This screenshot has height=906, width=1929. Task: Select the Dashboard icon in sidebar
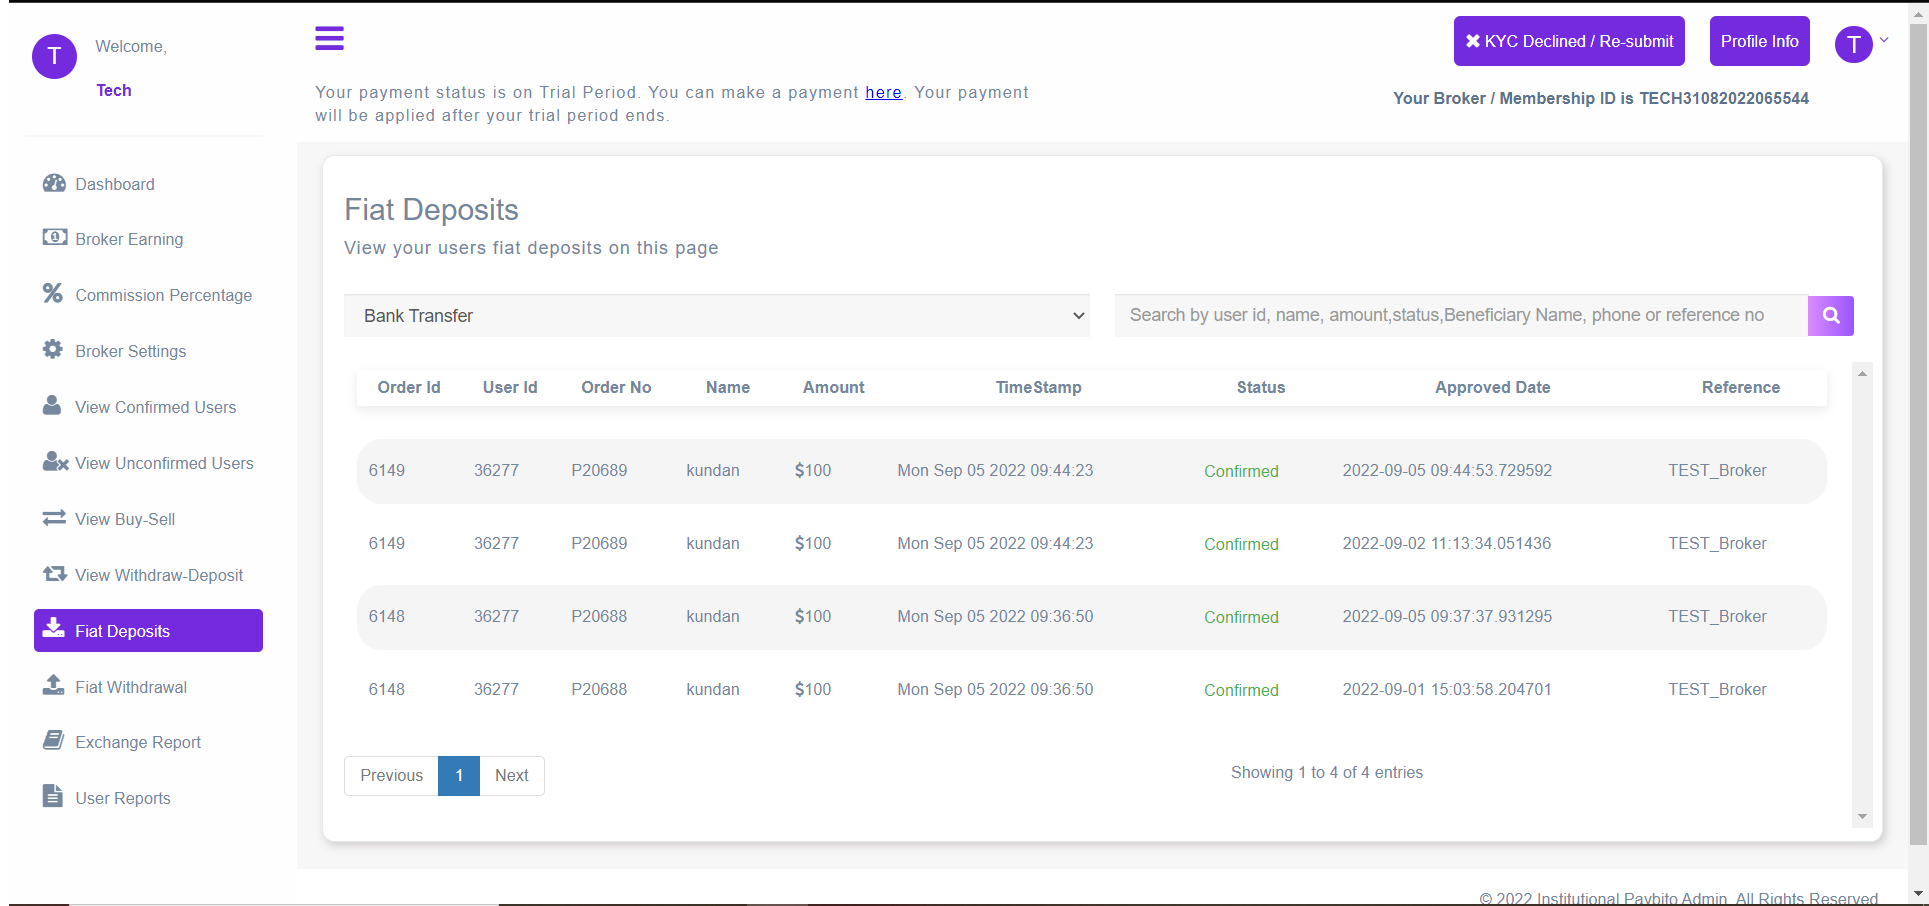(54, 183)
